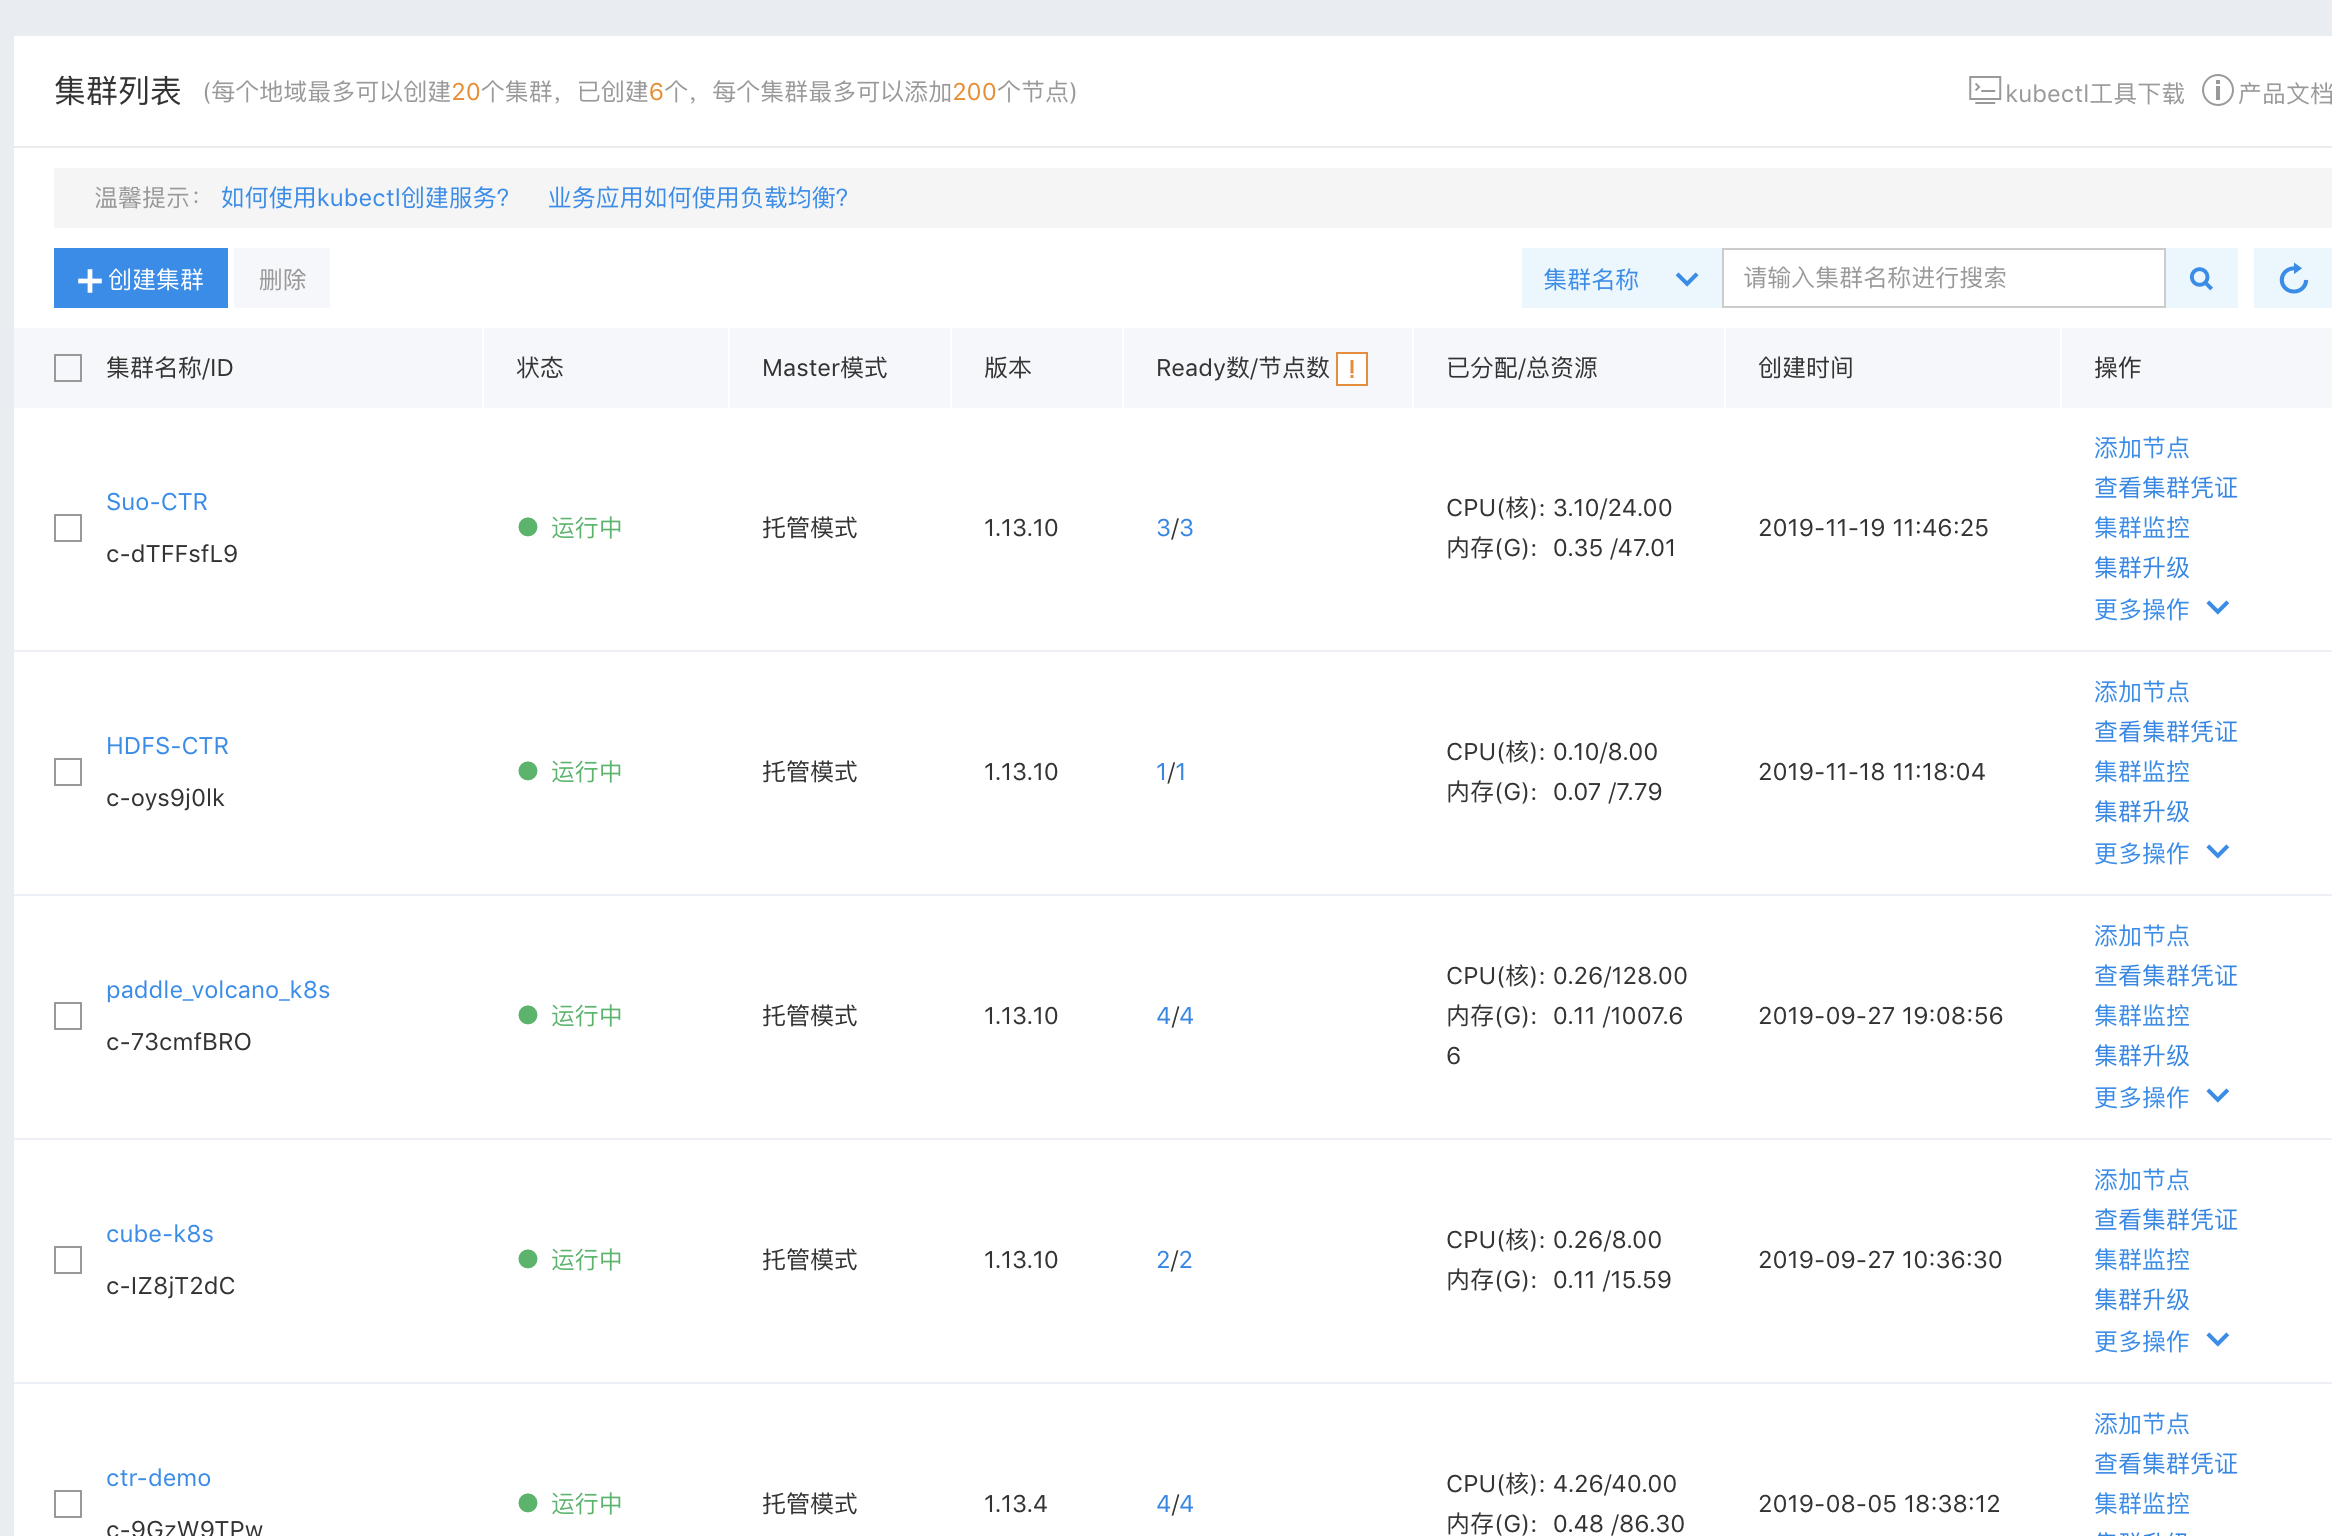The height and width of the screenshot is (1536, 2332).
Task: Click 添加节点 for paddle_volcano_k8s
Action: tap(2142, 935)
